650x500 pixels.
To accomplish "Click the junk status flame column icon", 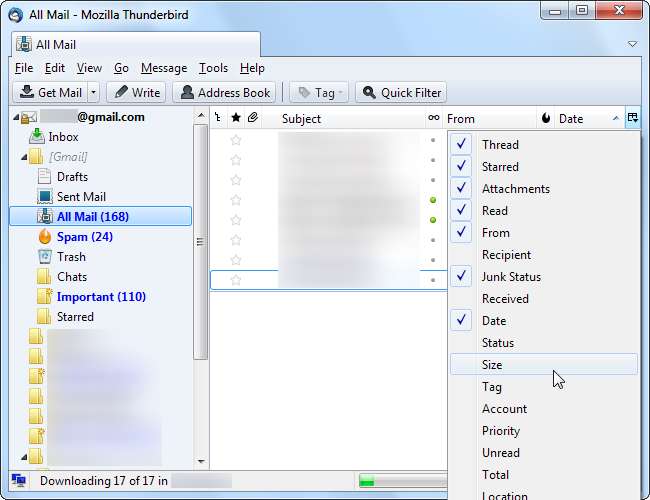I will pyautogui.click(x=546, y=119).
